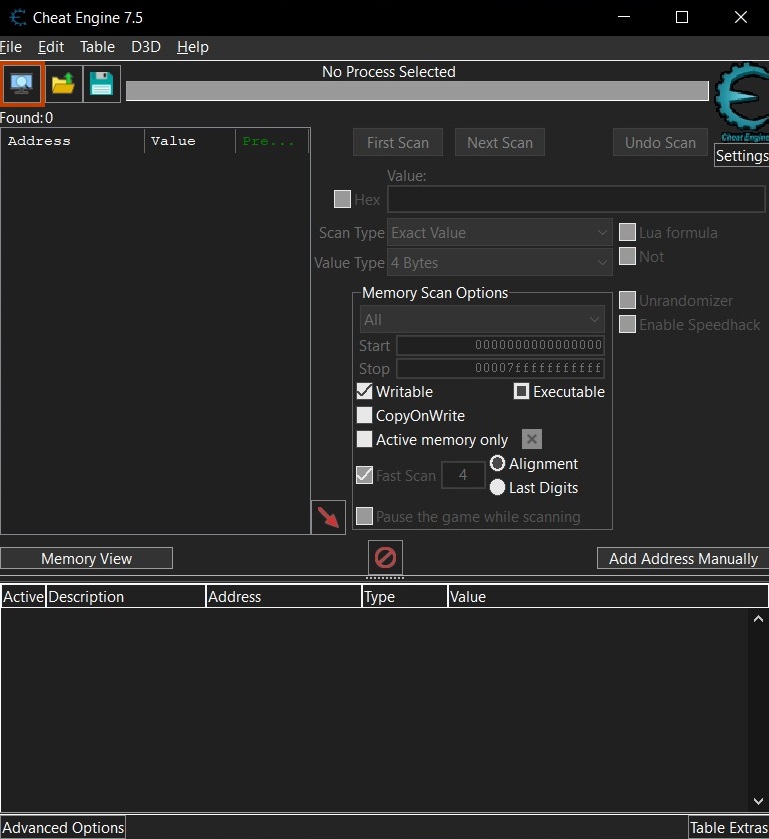The width and height of the screenshot is (769, 839).
Task: Click the First Scan button
Action: [x=398, y=142]
